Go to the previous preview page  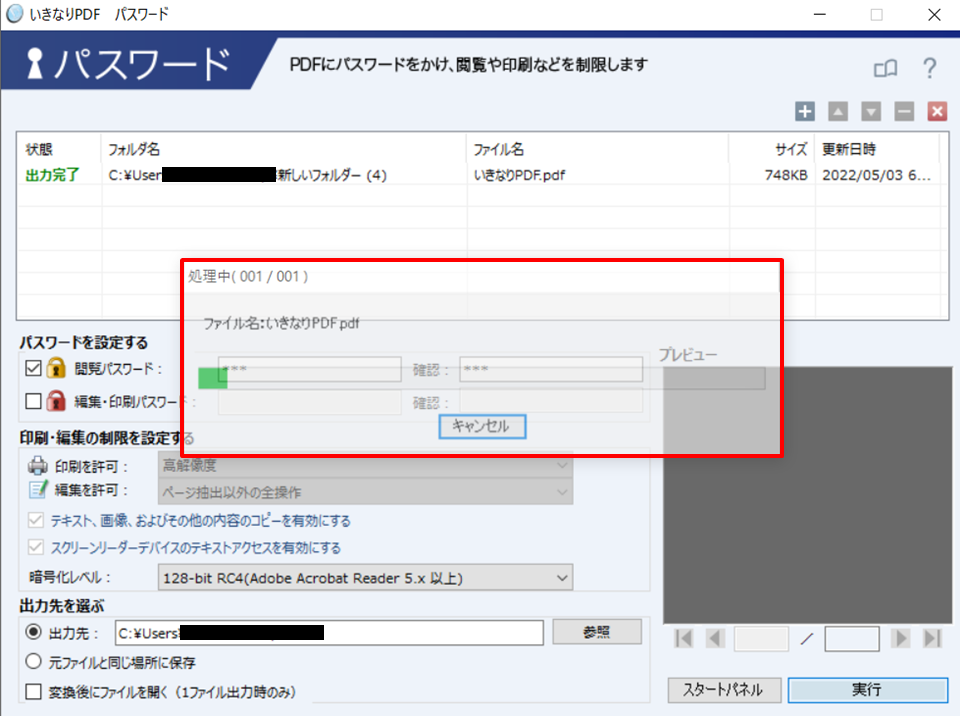pos(714,638)
